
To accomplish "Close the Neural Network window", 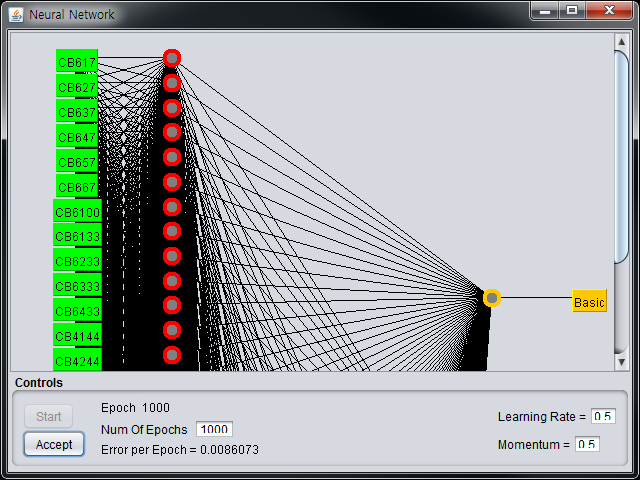I will pos(609,11).
